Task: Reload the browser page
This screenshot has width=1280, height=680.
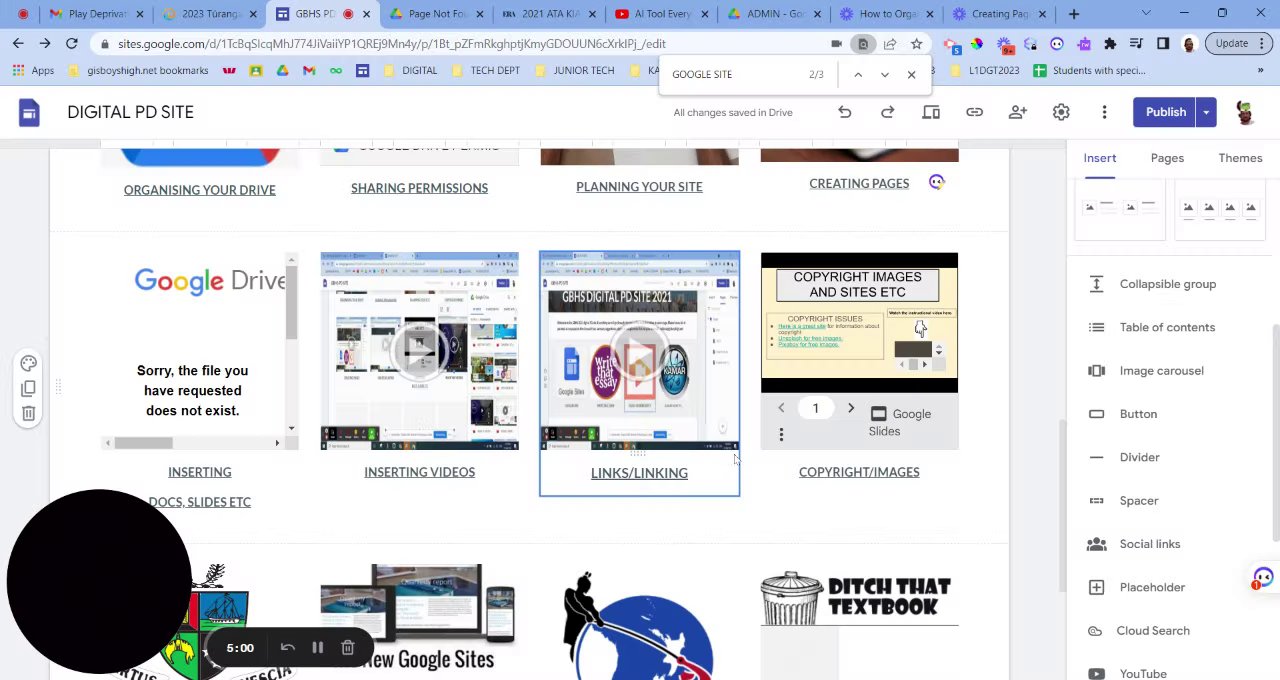Action: pos(72,44)
